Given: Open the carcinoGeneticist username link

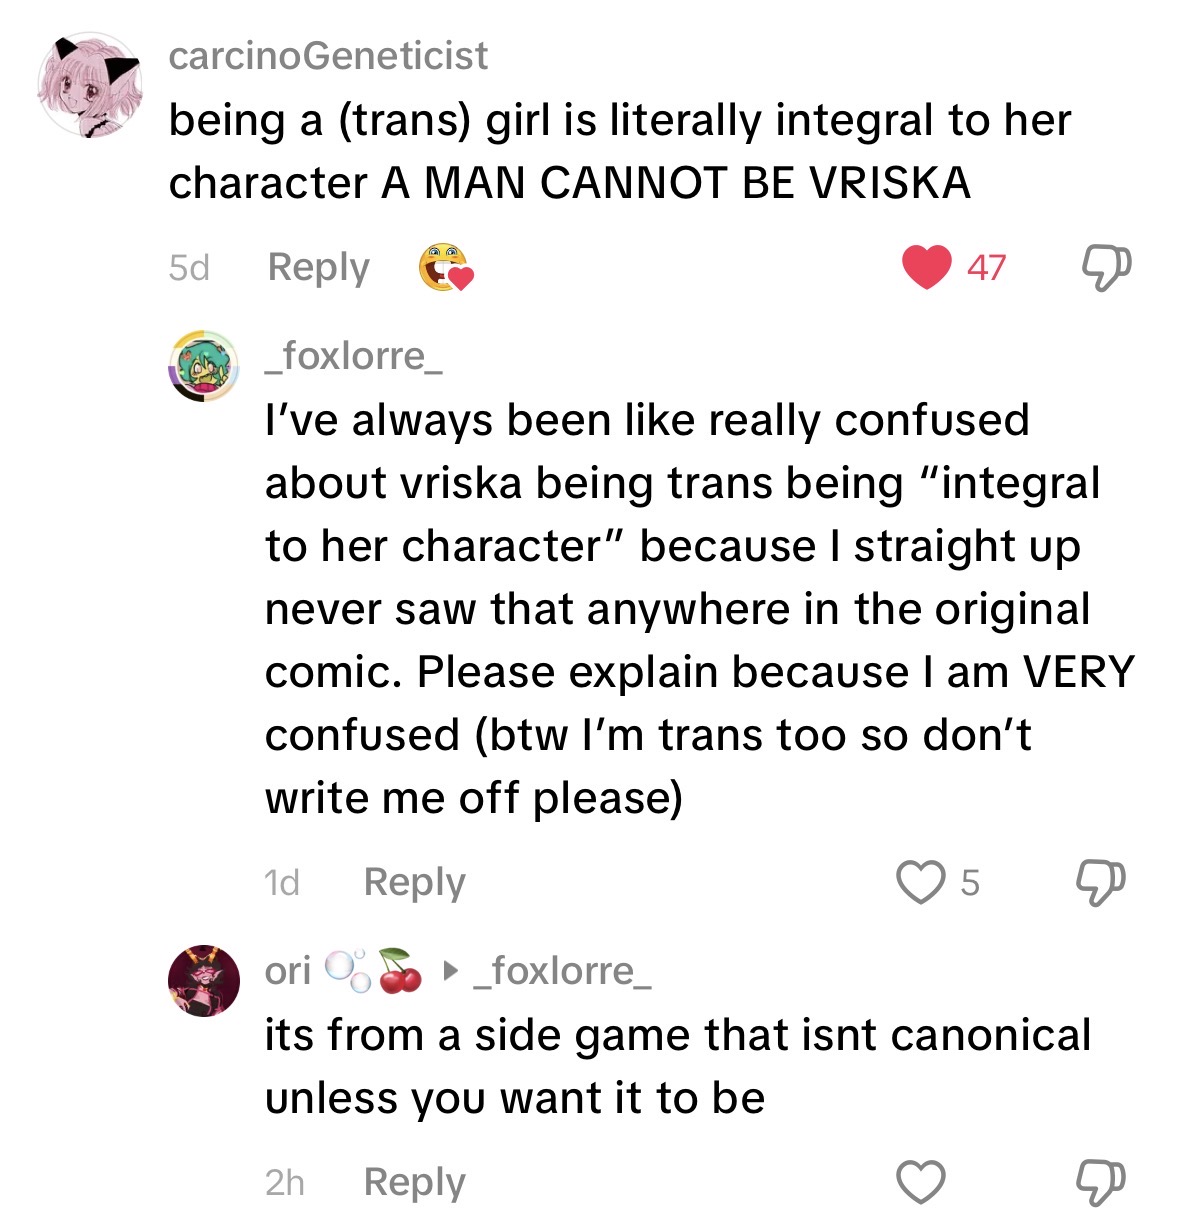Looking at the screenshot, I should tap(328, 56).
